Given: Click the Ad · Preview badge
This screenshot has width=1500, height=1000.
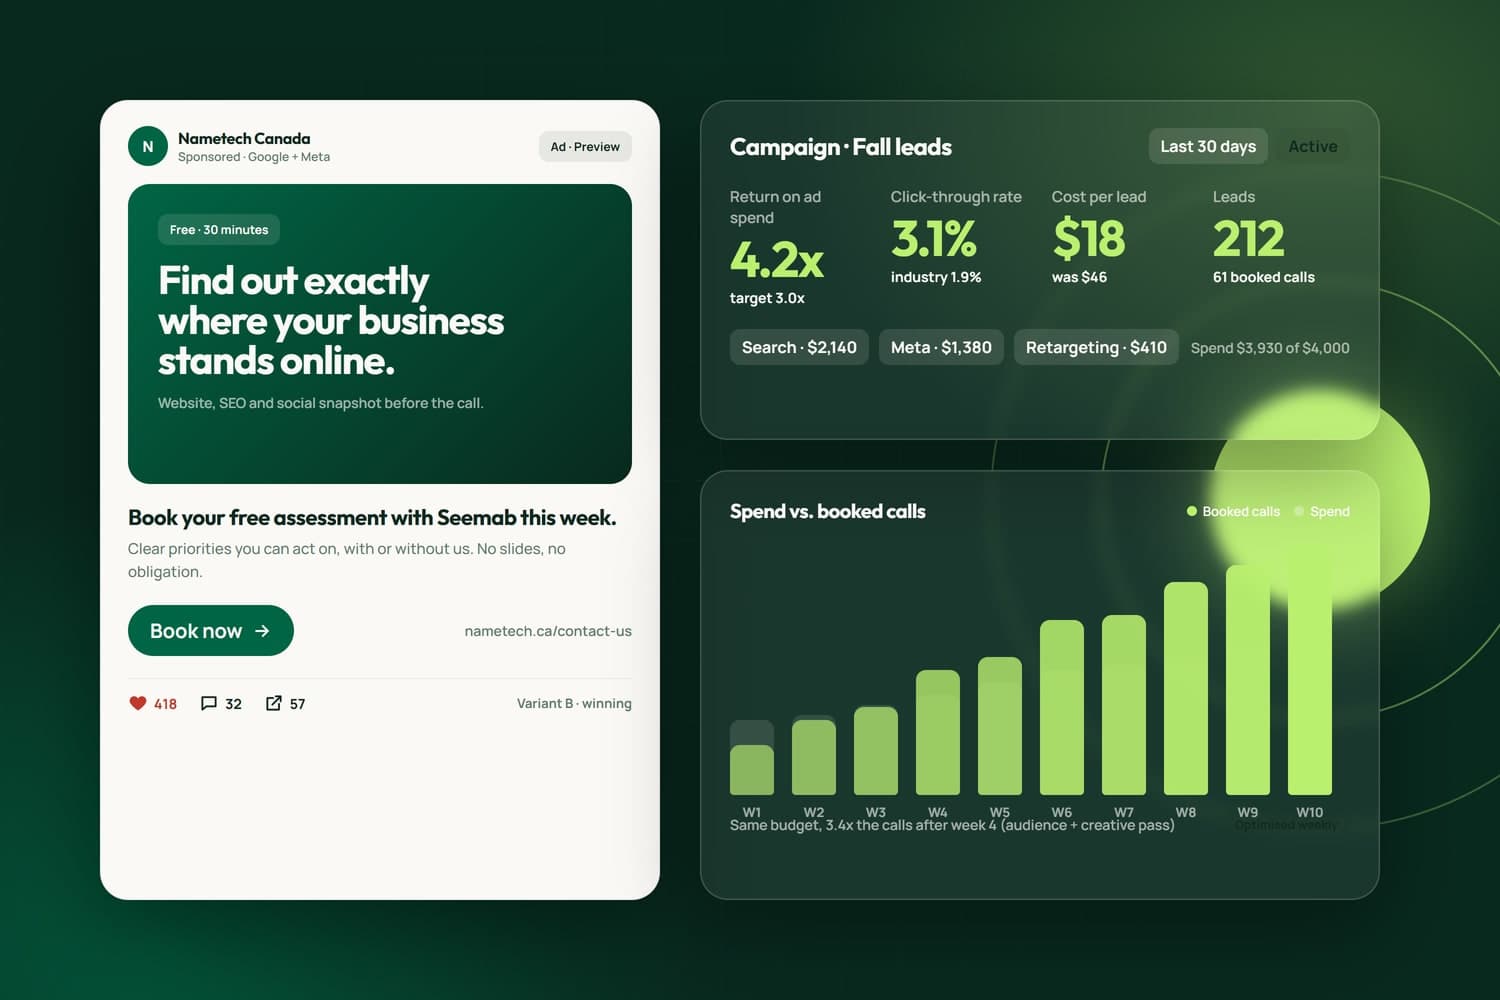Looking at the screenshot, I should pos(585,147).
